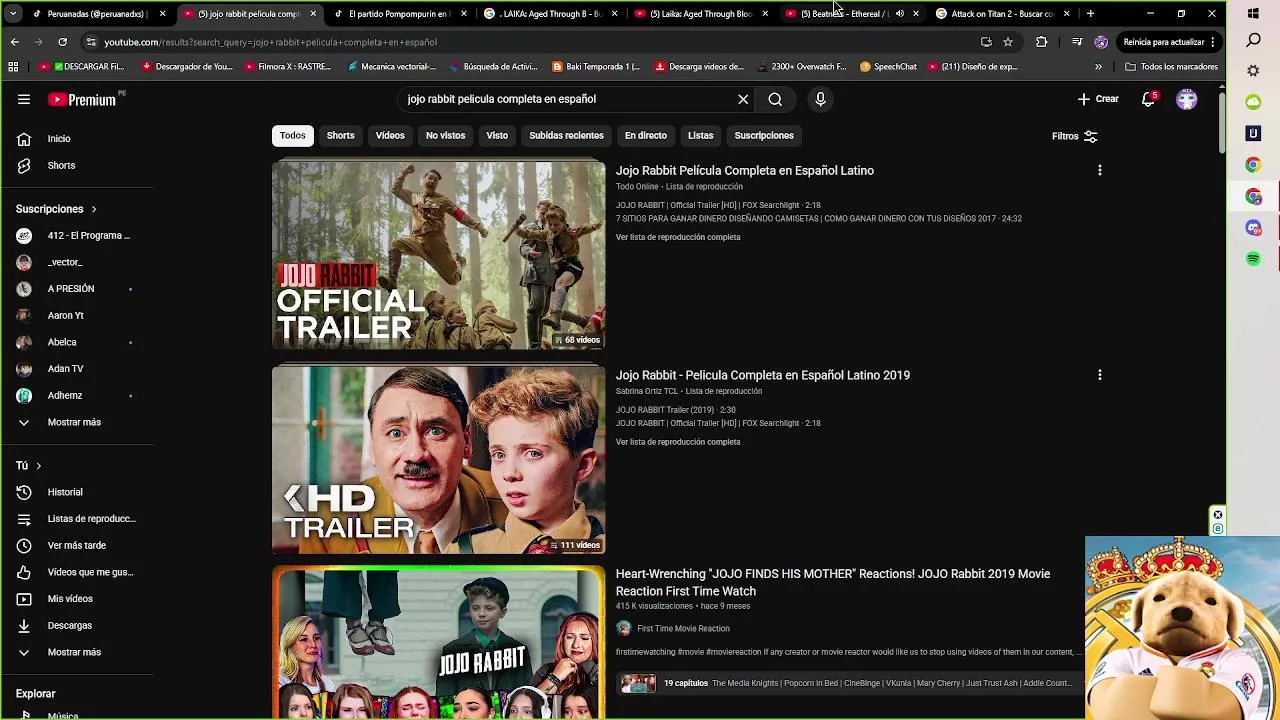
Task: Select the Subidas recientes filter chip
Action: (566, 135)
